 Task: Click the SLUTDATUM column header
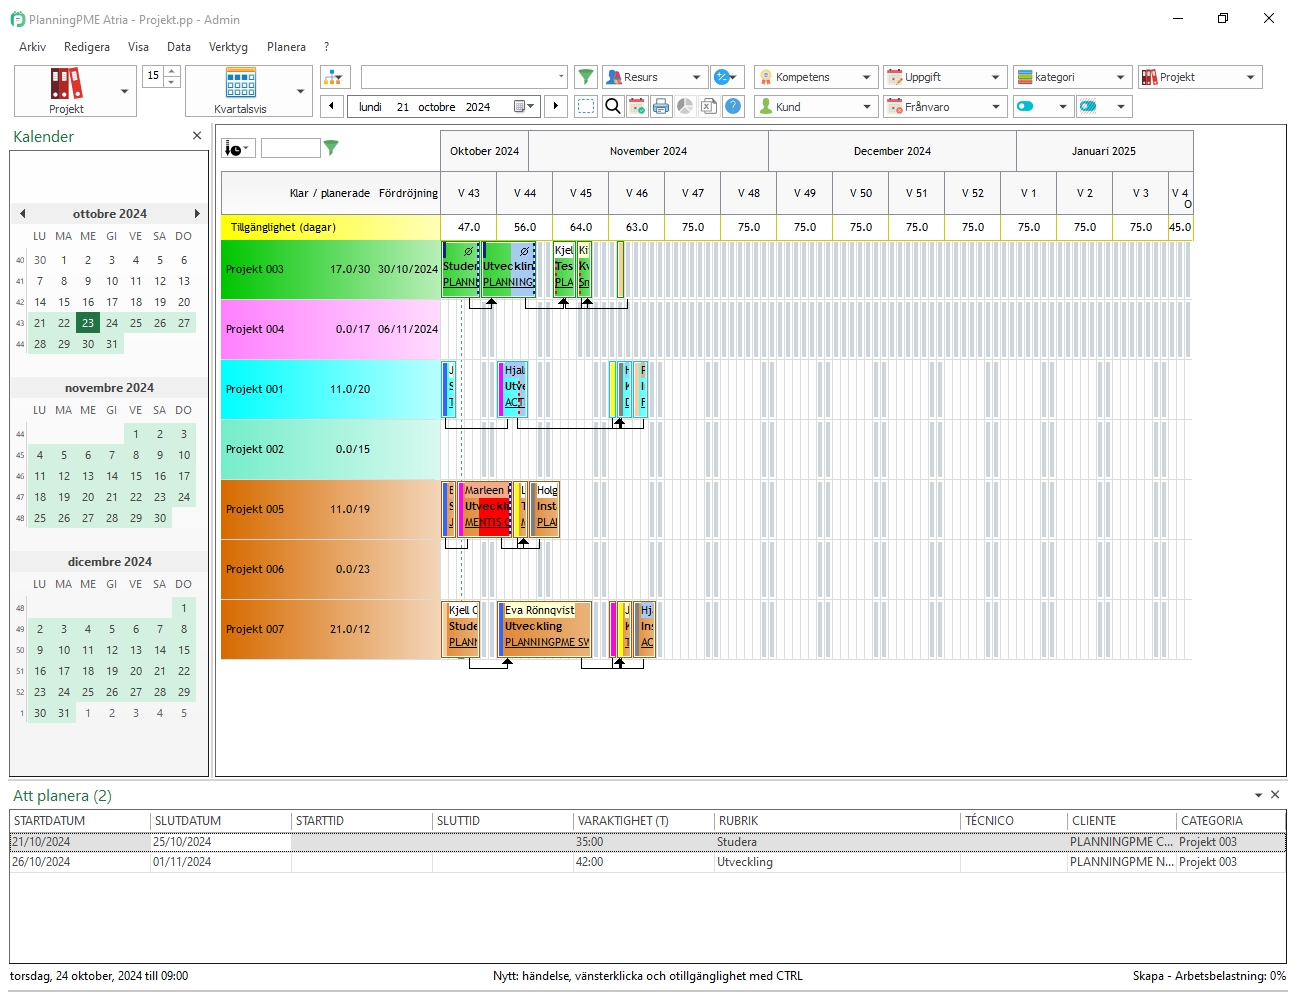pyautogui.click(x=221, y=821)
